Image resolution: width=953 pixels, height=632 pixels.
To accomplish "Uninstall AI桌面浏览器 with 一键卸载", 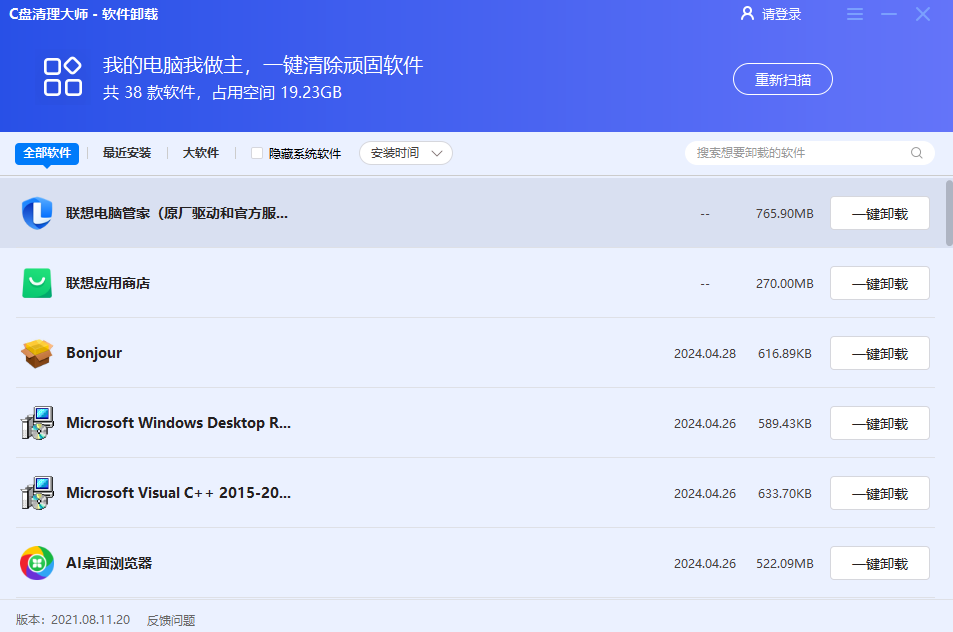I will (879, 563).
